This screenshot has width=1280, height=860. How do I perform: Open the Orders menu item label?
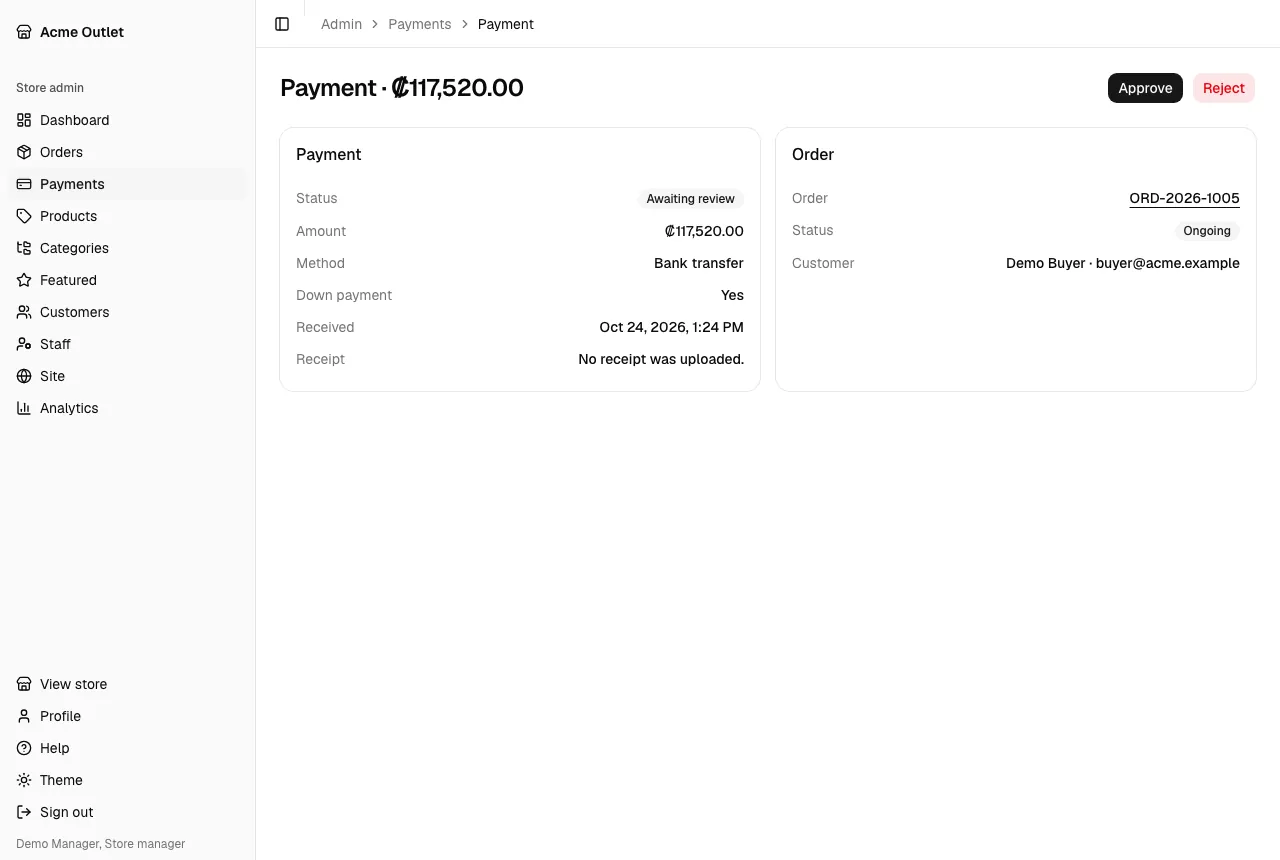pyautogui.click(x=61, y=152)
